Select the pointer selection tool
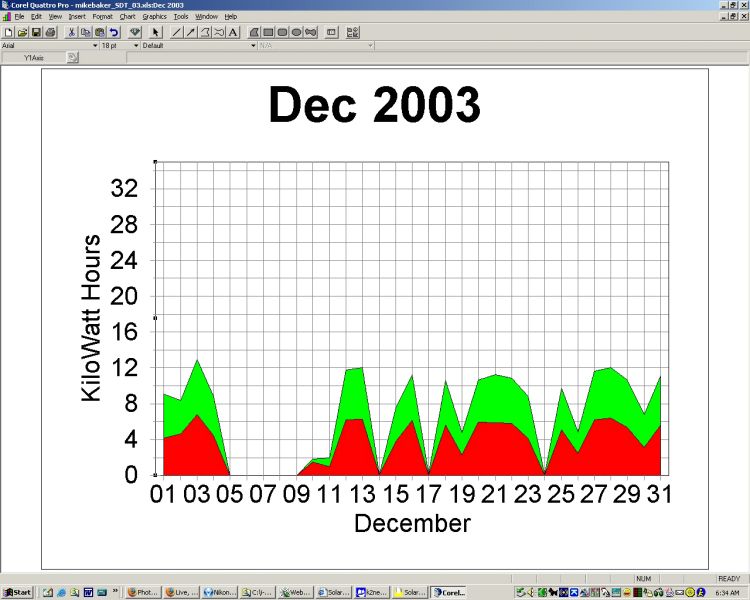The width and height of the screenshot is (750, 600). point(156,32)
